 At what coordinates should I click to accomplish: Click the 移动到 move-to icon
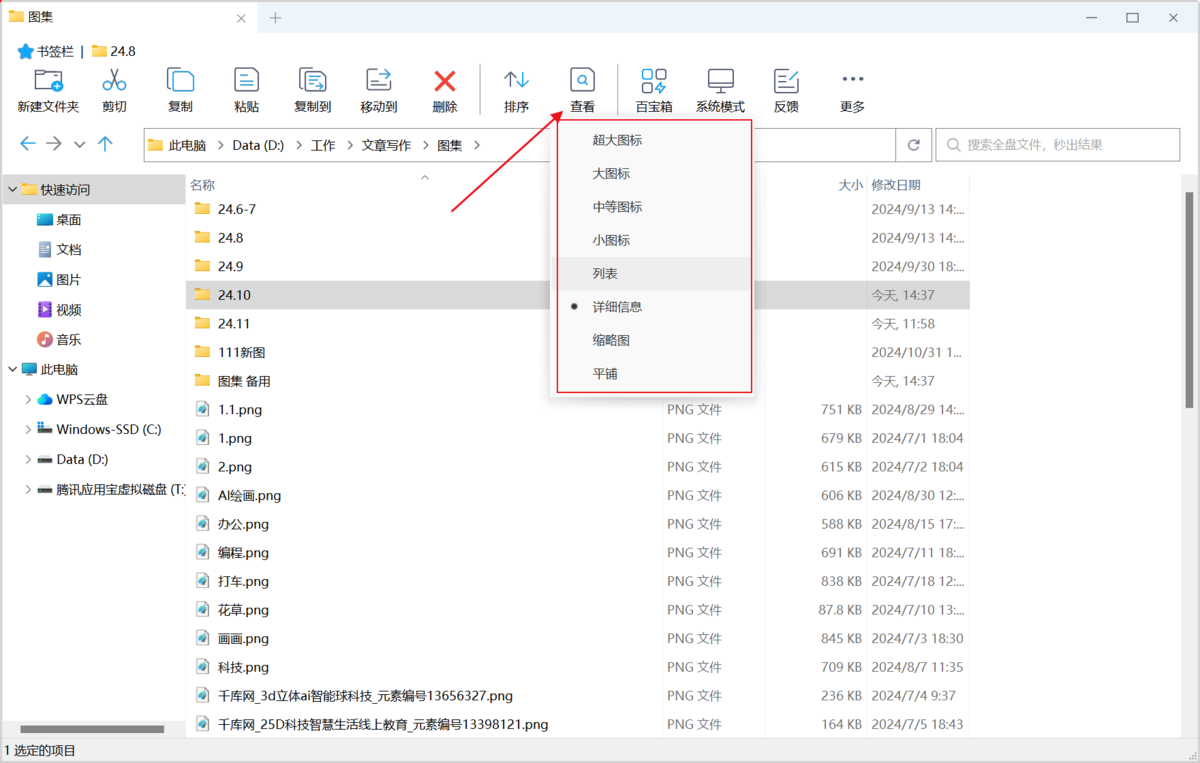click(x=378, y=88)
